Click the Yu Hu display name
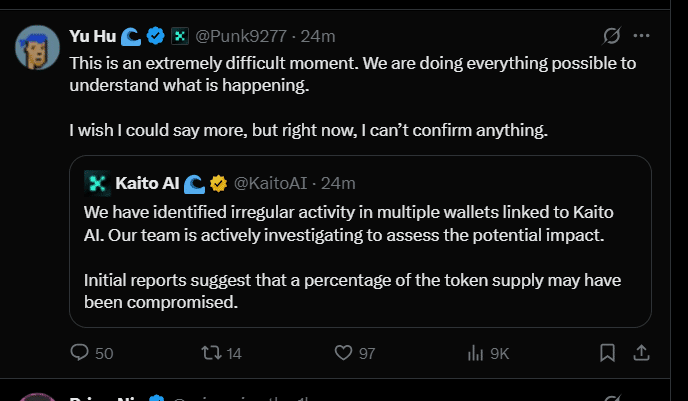Image resolution: width=688 pixels, height=401 pixels. click(92, 37)
